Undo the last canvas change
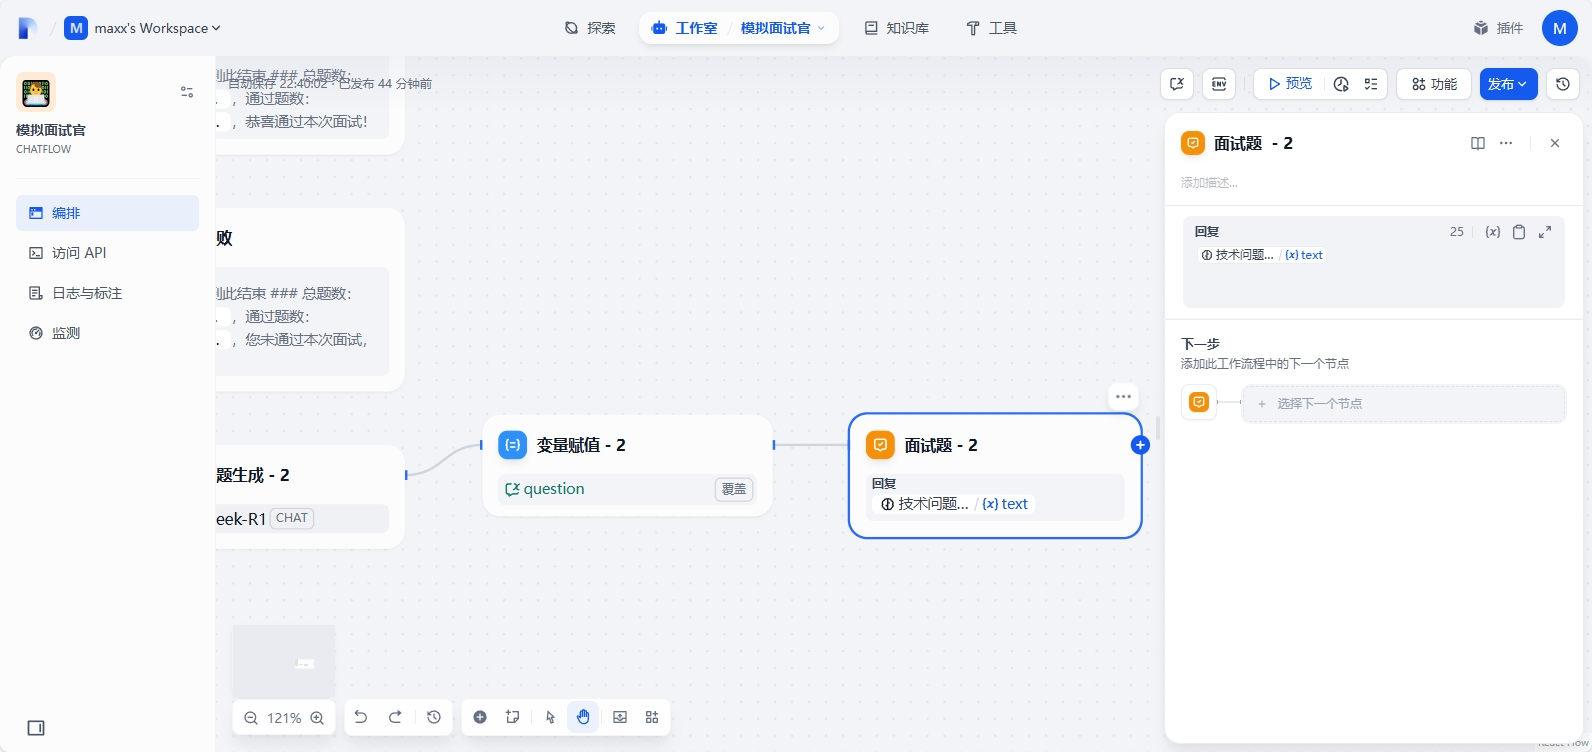The width and height of the screenshot is (1592, 752). 361,717
